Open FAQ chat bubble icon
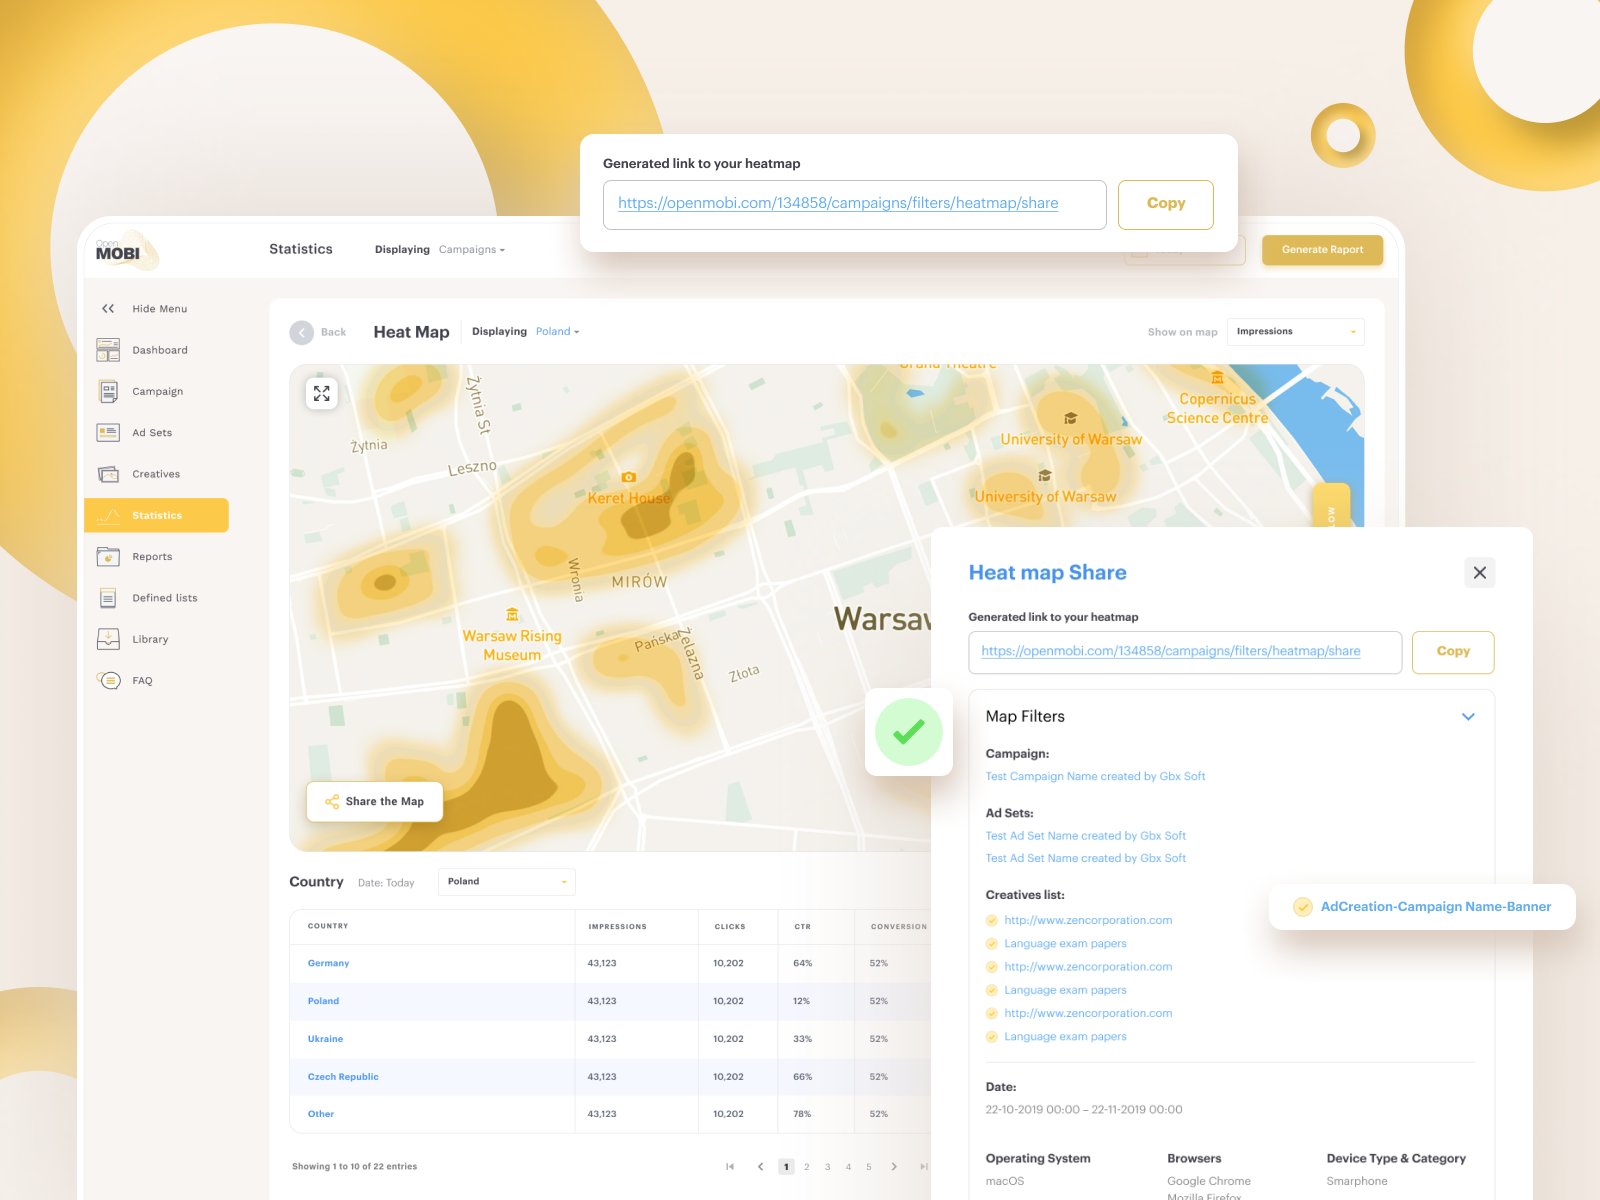Viewport: 1600px width, 1200px height. tap(108, 680)
